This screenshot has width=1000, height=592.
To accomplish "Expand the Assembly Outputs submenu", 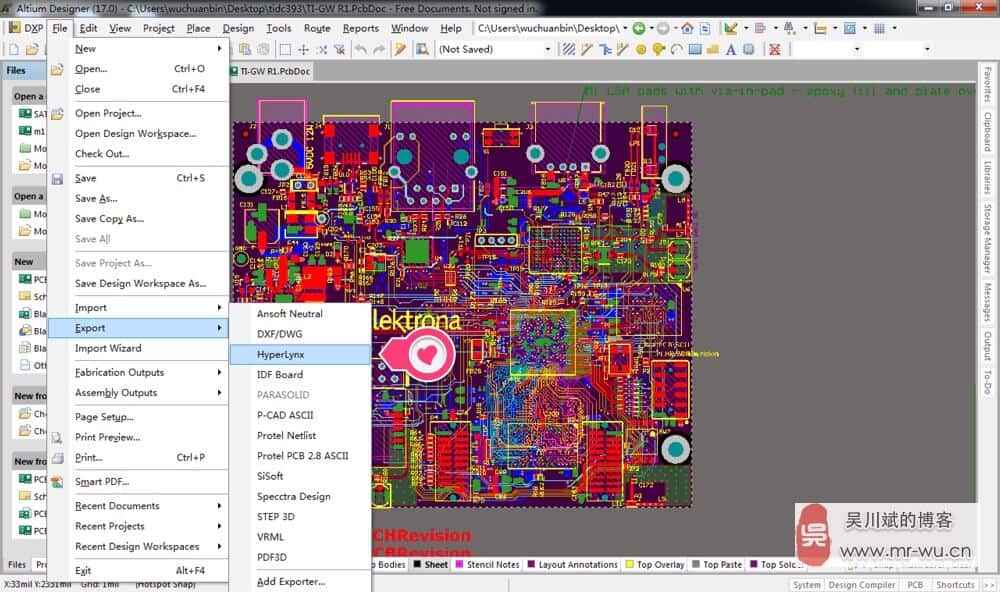I will click(x=139, y=392).
